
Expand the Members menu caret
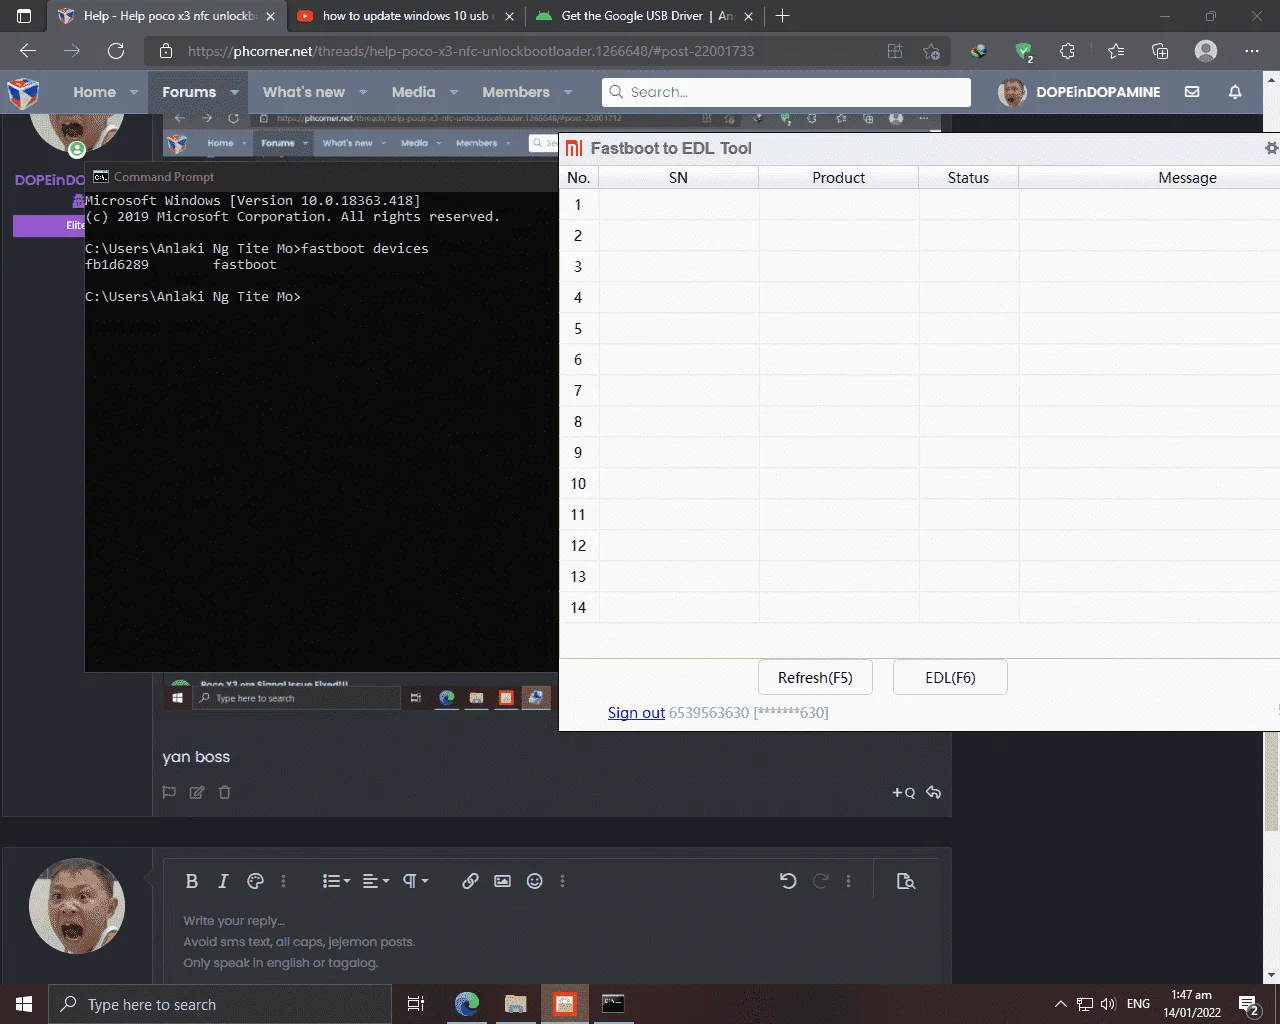click(x=568, y=92)
